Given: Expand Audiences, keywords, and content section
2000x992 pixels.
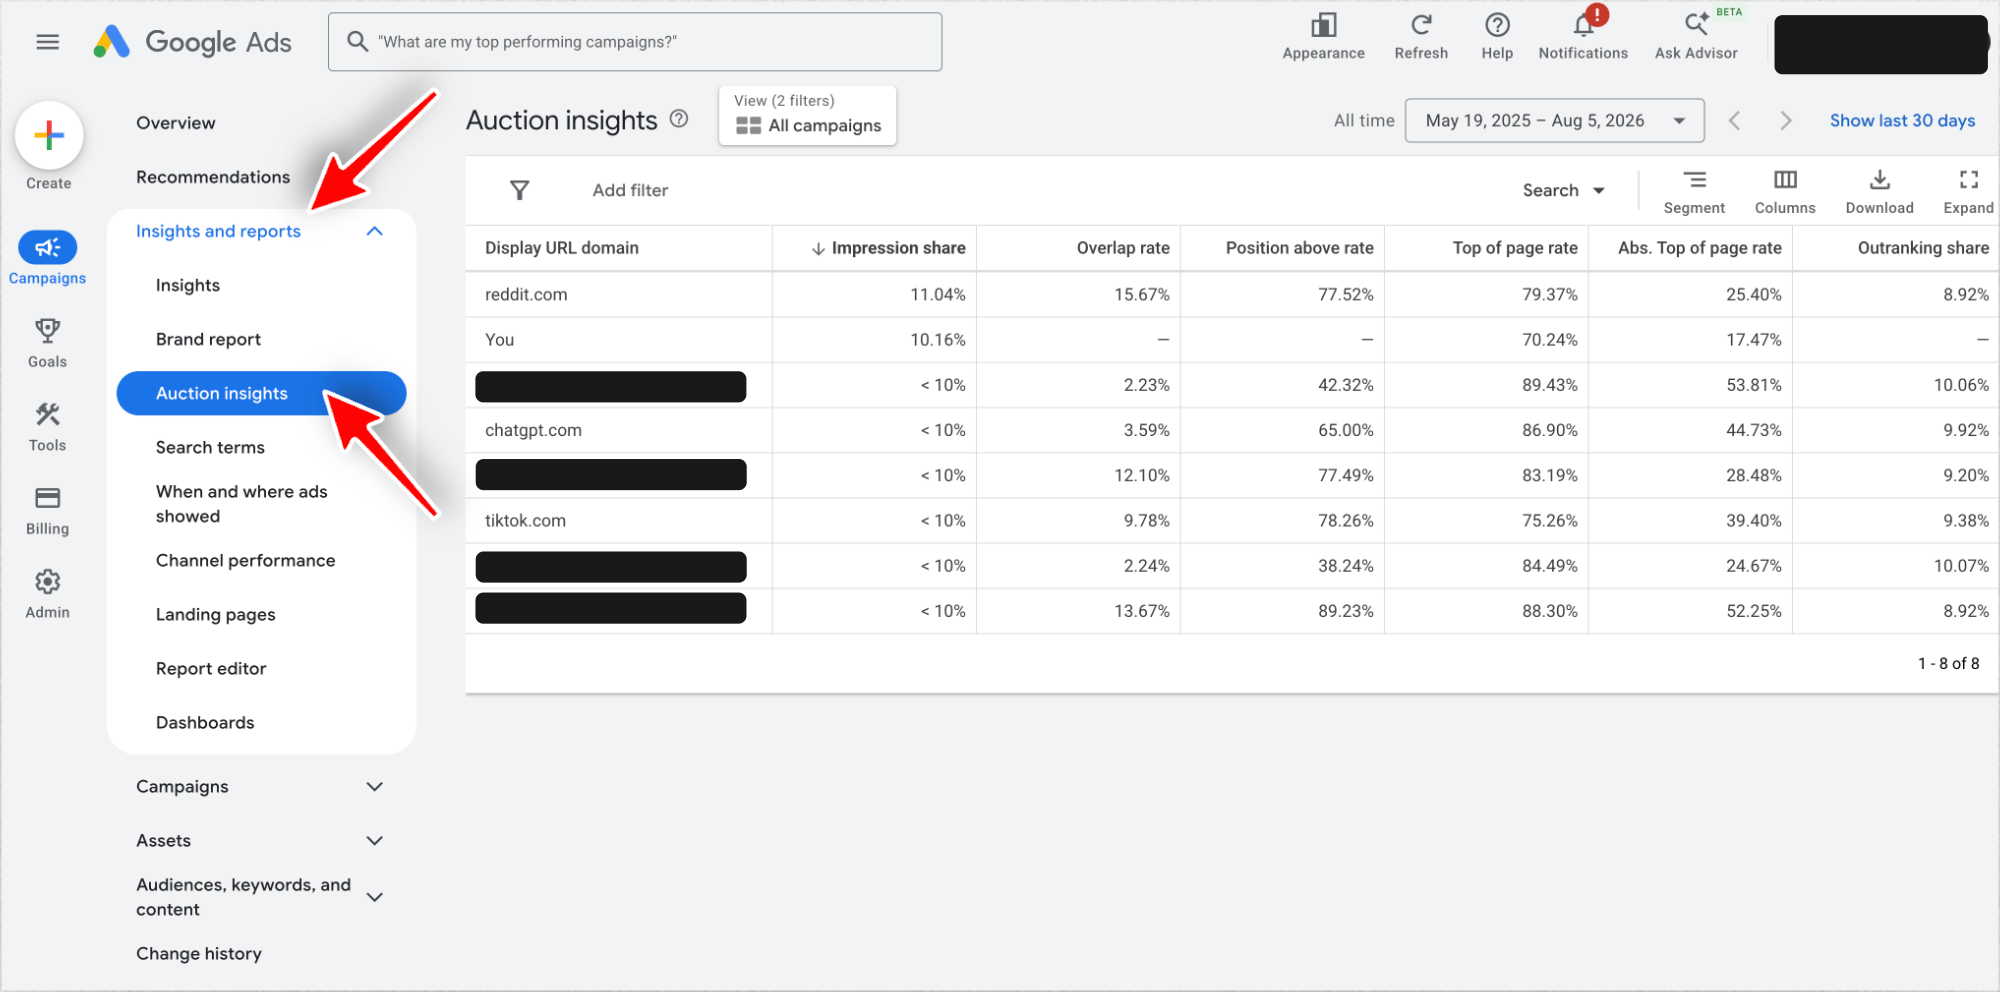Looking at the screenshot, I should tap(375, 897).
